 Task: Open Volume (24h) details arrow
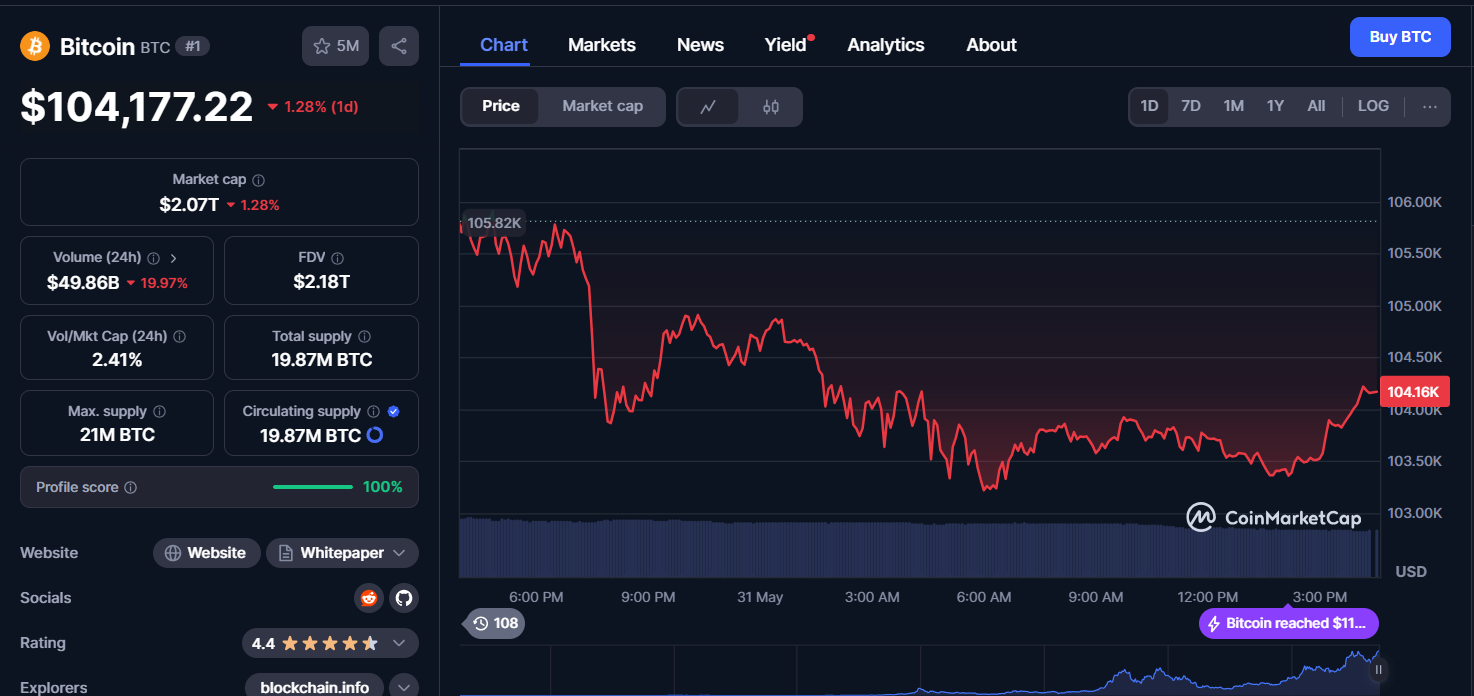click(173, 258)
